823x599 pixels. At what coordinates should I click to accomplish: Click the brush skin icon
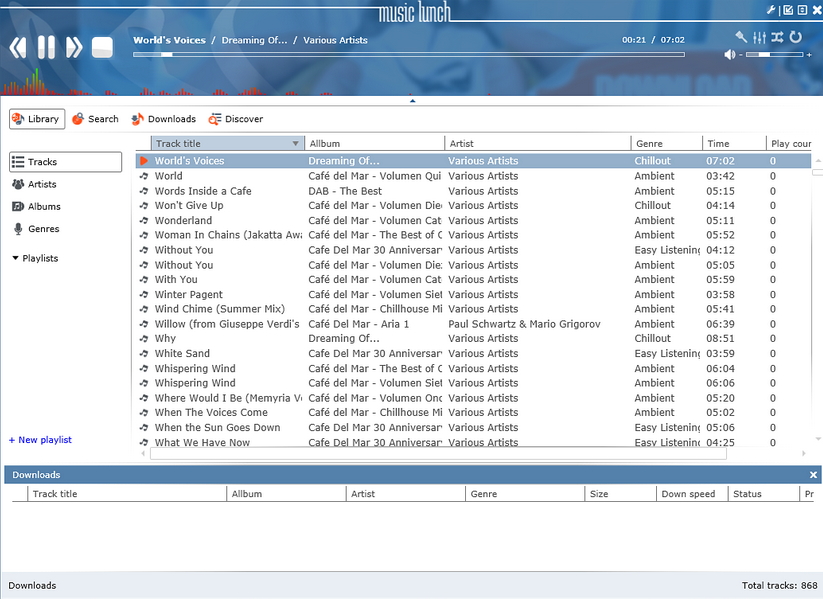(741, 37)
